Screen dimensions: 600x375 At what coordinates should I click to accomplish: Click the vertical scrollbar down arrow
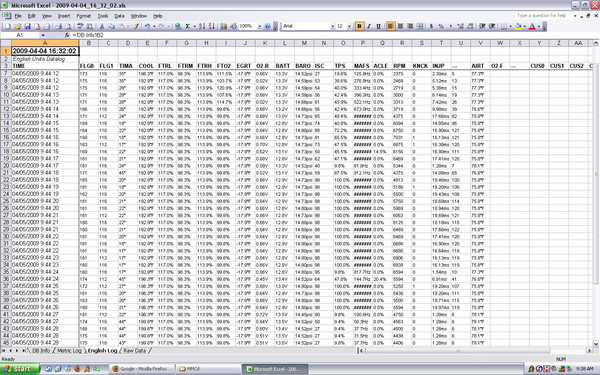596,344
